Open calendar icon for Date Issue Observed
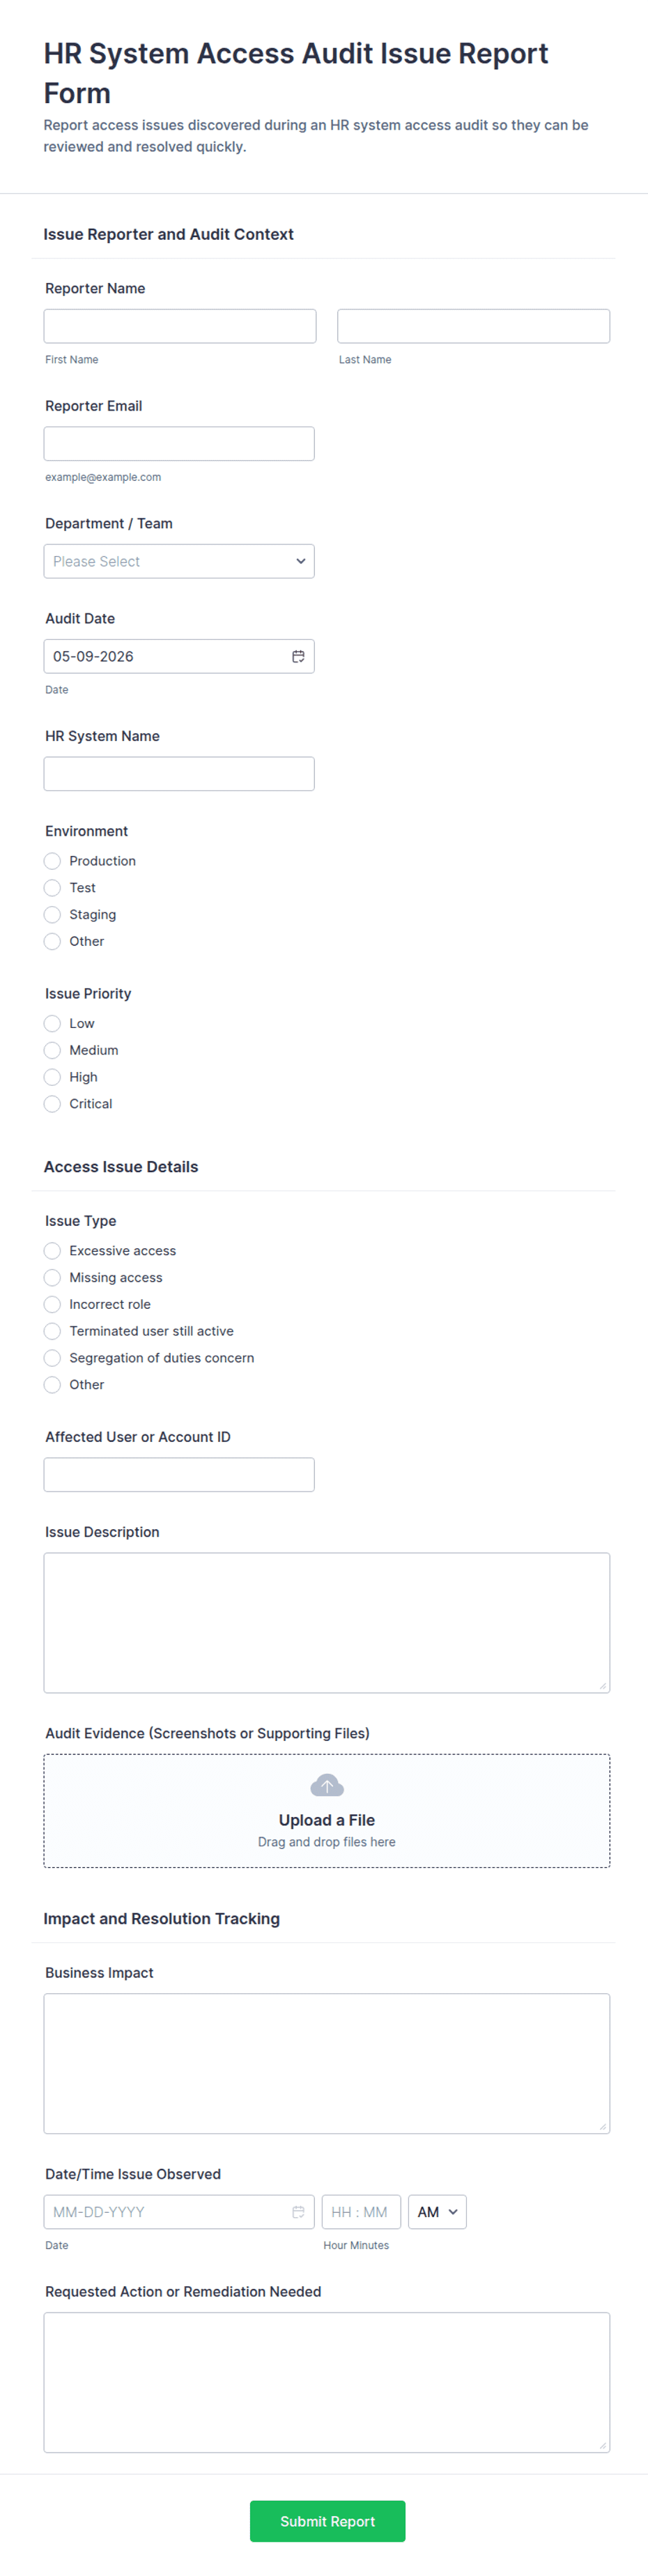648x2576 pixels. [x=298, y=2212]
